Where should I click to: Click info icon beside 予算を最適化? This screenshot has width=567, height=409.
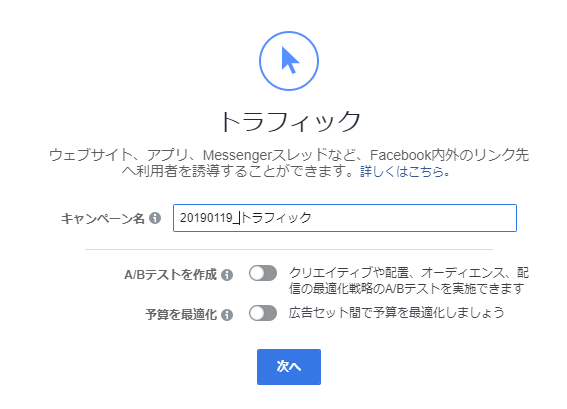[227, 315]
